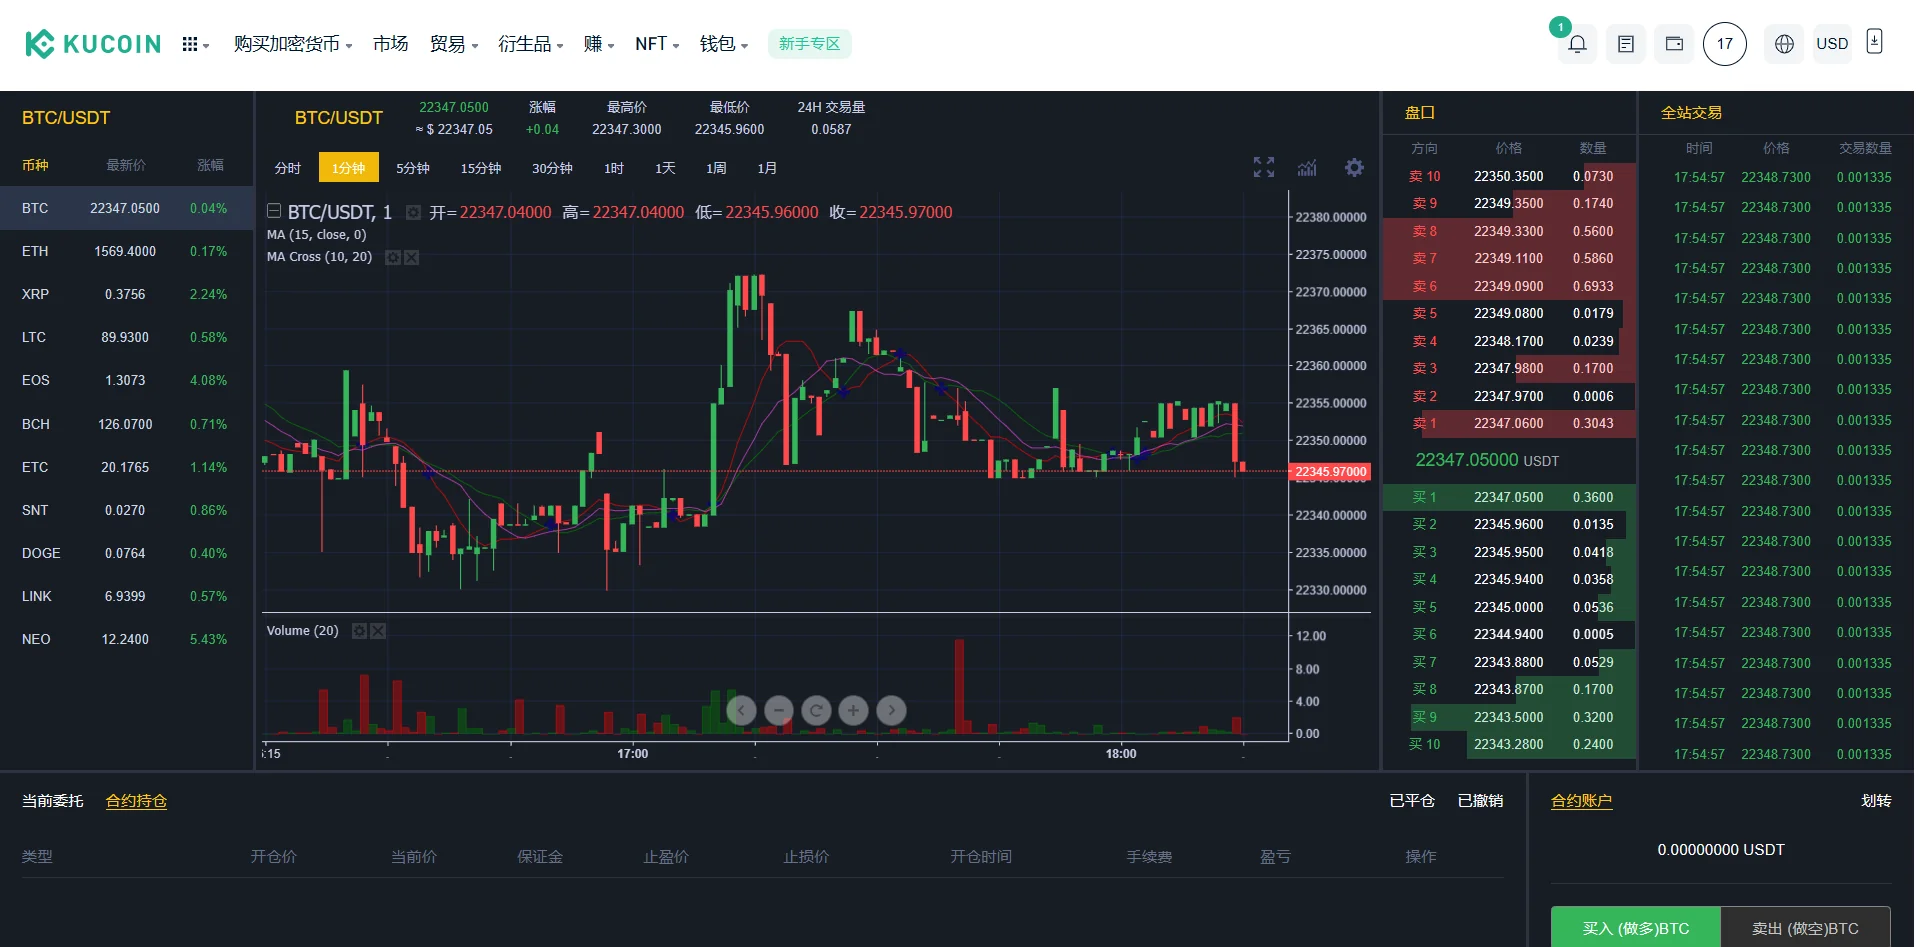The height and width of the screenshot is (947, 1920).
Task: Open the notifications bell
Action: point(1577,44)
